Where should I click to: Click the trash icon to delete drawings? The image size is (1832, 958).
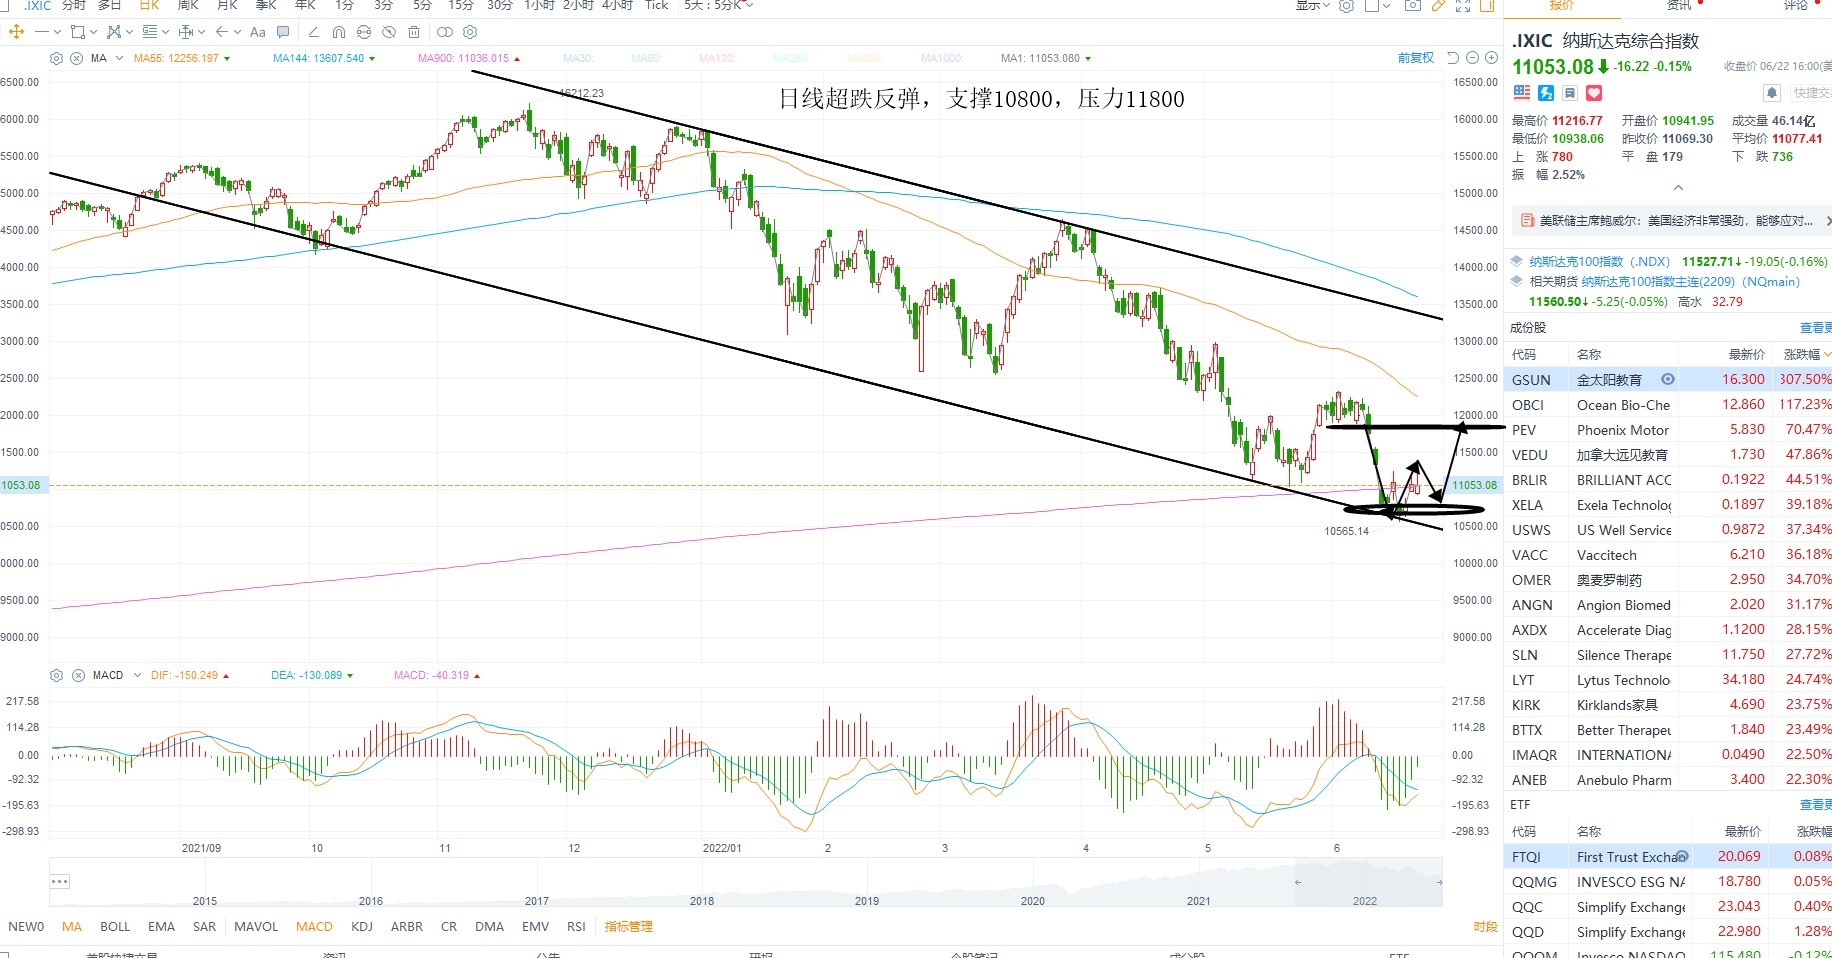pyautogui.click(x=414, y=32)
